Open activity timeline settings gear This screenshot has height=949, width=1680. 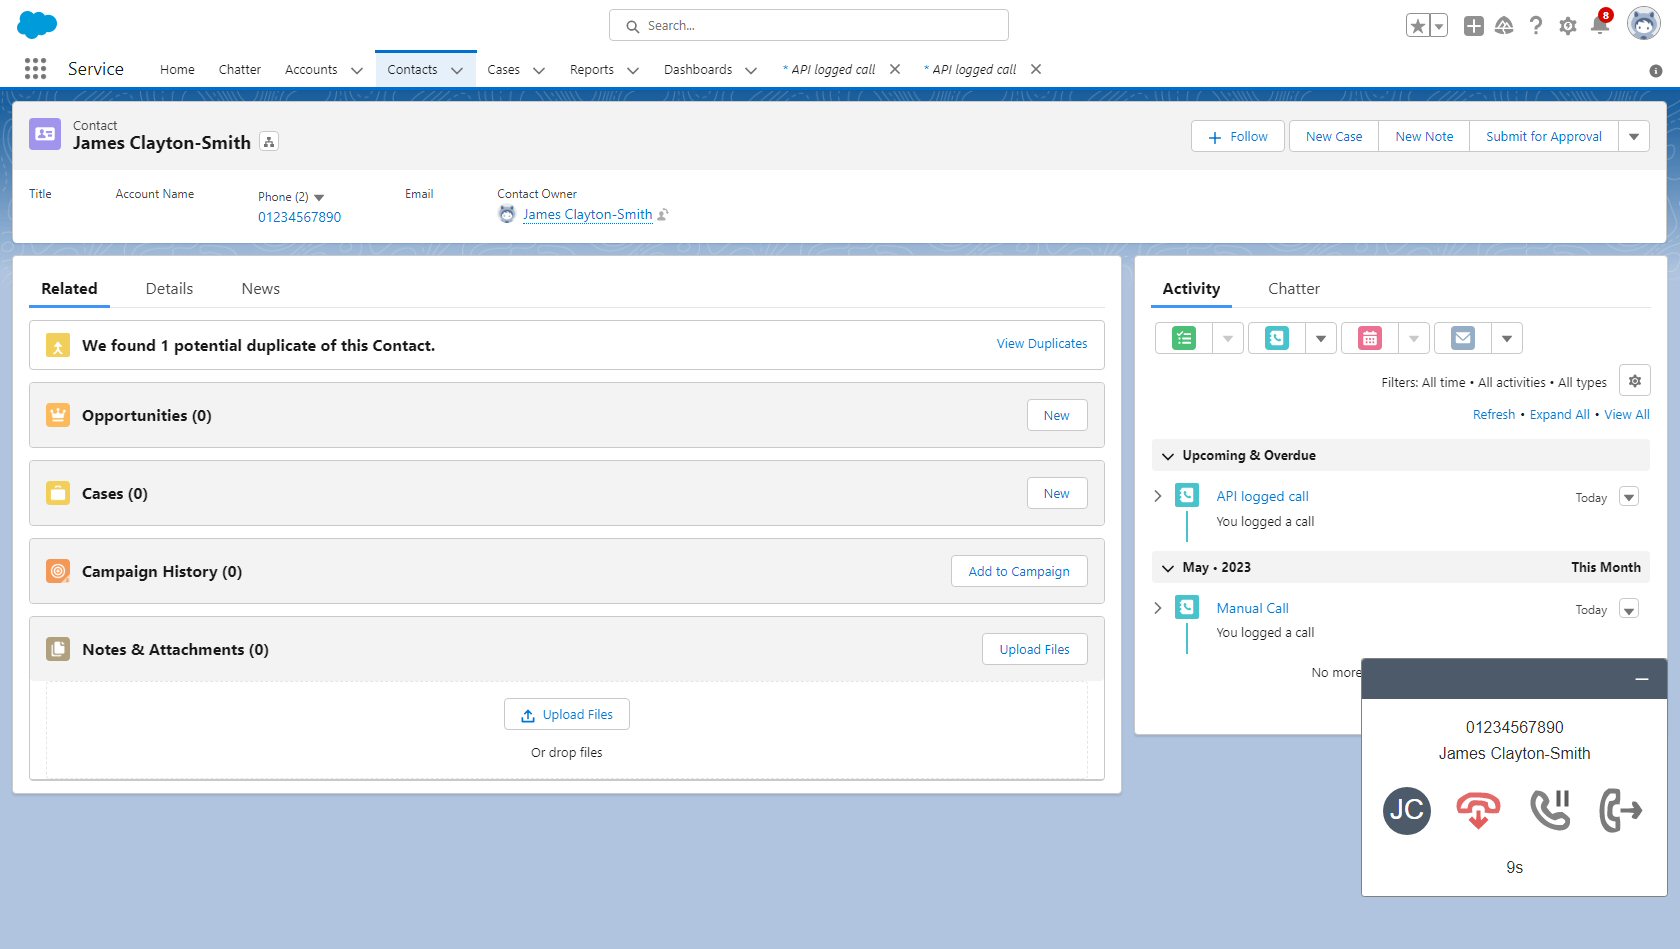[x=1635, y=381]
